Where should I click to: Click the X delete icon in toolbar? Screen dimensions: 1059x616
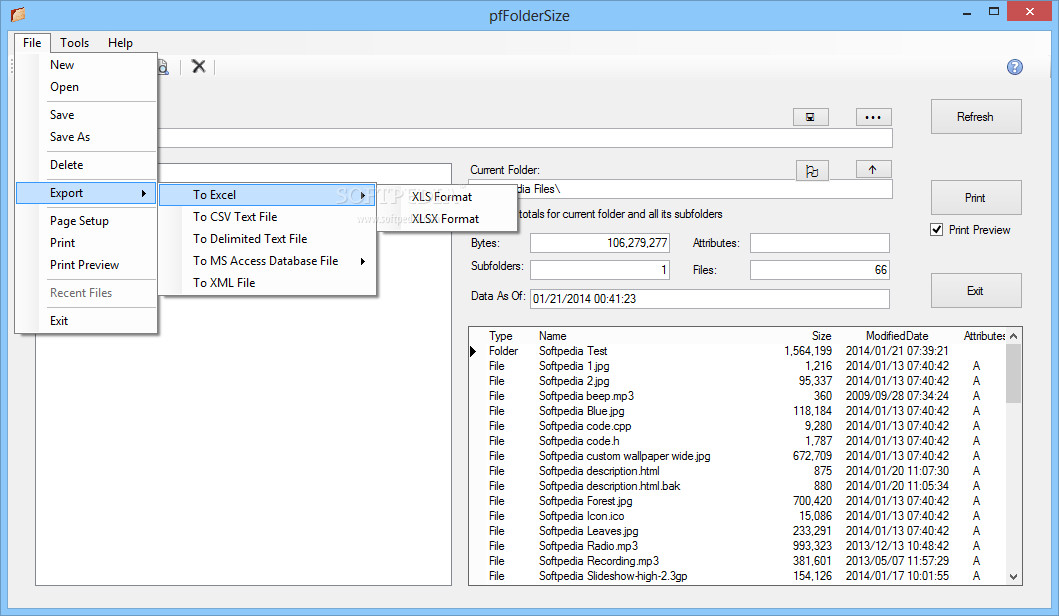pos(199,66)
